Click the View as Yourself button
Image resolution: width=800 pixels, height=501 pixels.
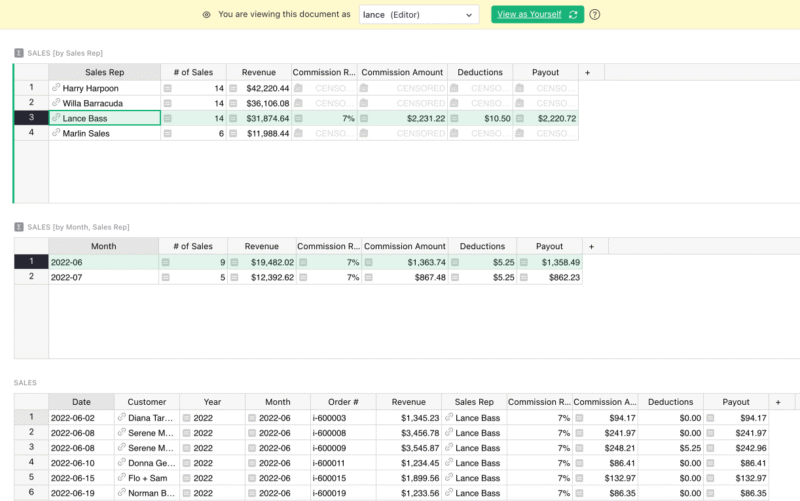pos(537,14)
